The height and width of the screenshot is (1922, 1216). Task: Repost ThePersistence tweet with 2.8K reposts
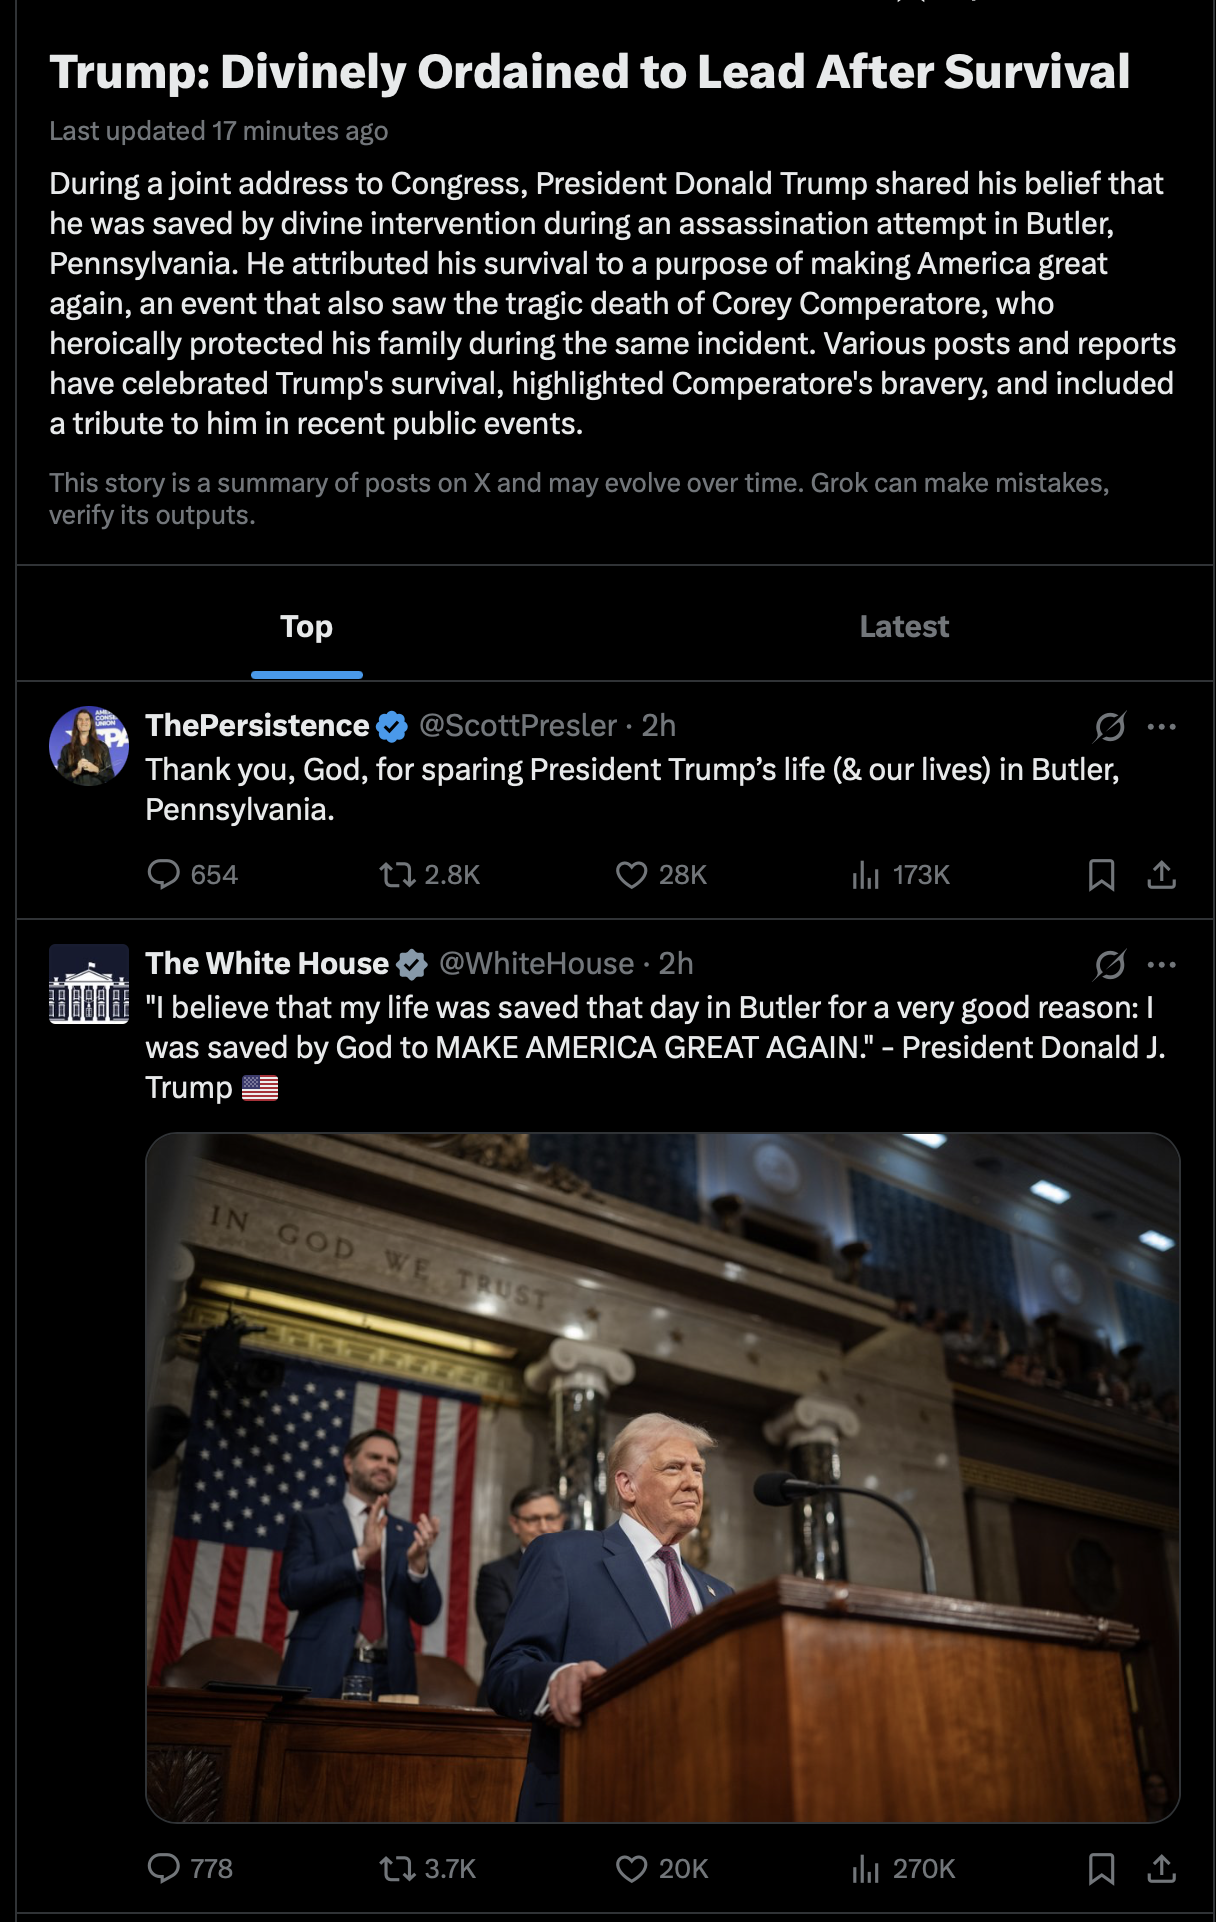pyautogui.click(x=429, y=875)
